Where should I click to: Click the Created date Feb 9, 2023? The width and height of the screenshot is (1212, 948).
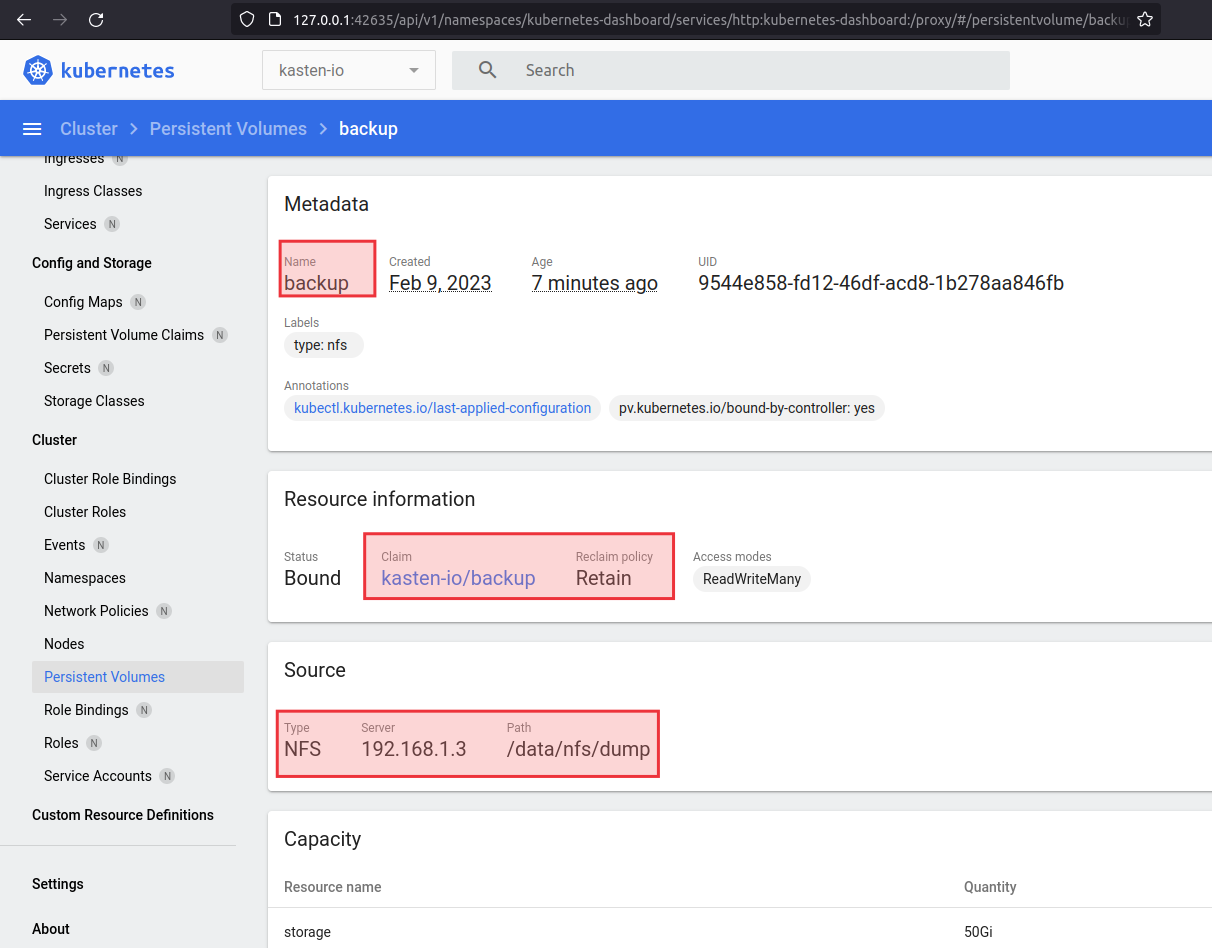click(x=440, y=283)
